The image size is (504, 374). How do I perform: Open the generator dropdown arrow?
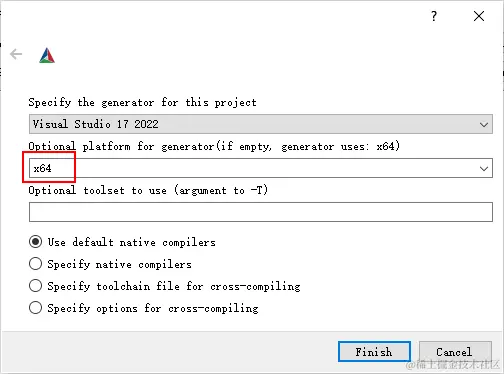[x=484, y=125]
